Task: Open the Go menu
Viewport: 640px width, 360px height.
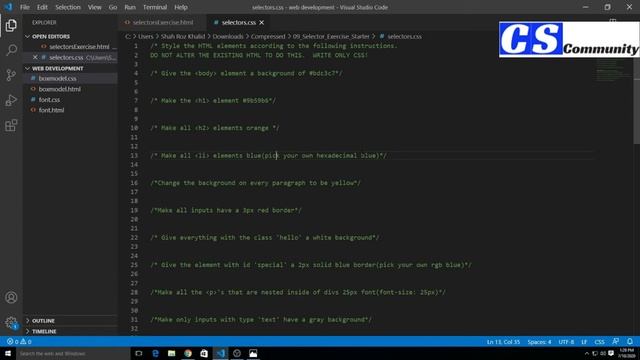Action: point(113,7)
